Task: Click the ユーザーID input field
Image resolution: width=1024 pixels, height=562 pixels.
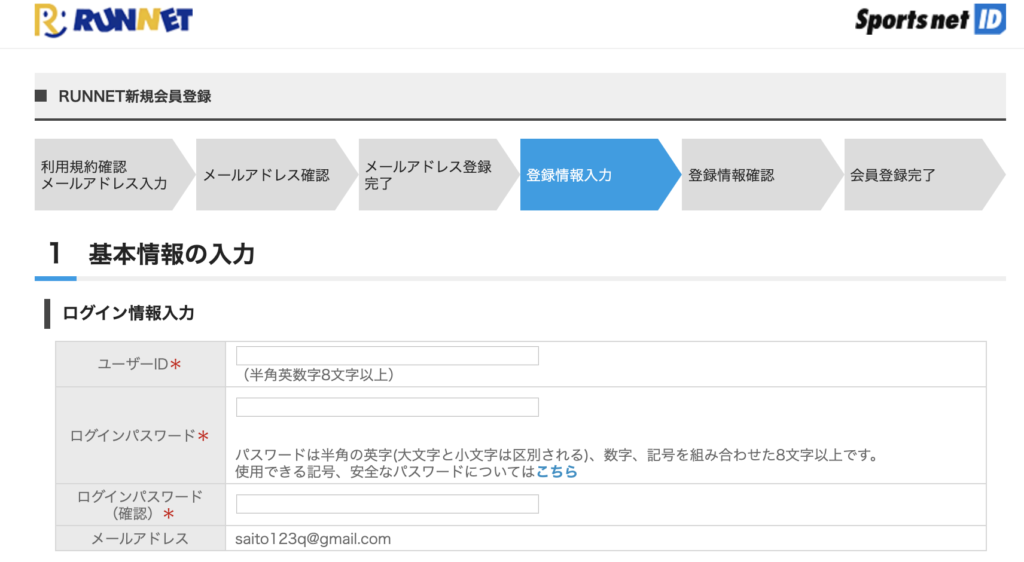Action: click(x=387, y=356)
